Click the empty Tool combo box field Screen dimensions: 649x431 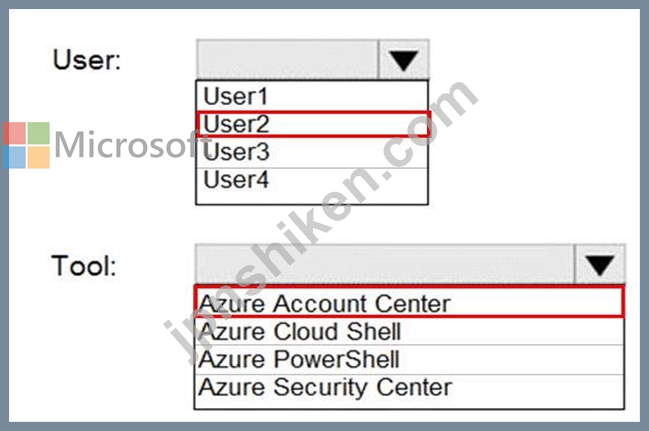pos(385,265)
